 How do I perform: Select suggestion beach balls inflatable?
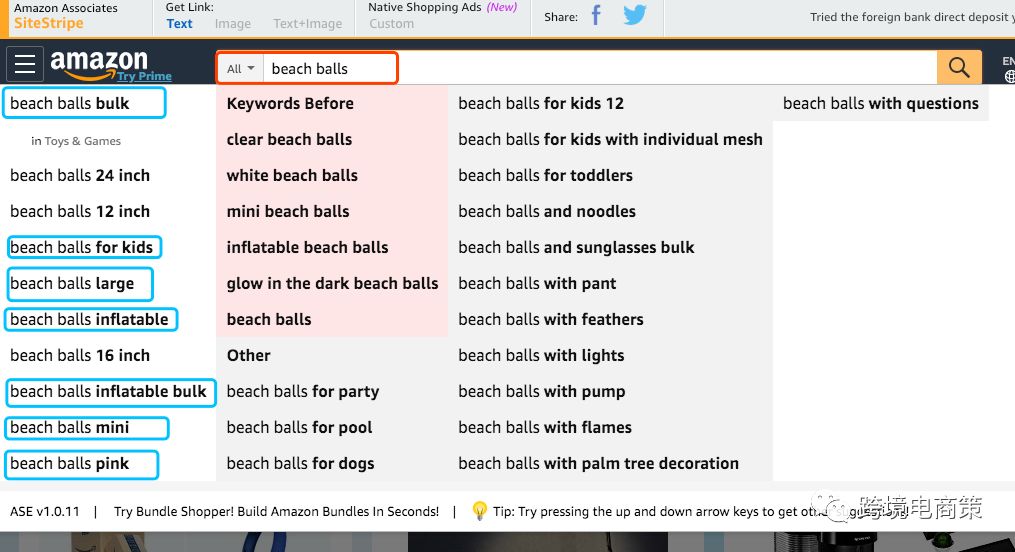click(91, 320)
